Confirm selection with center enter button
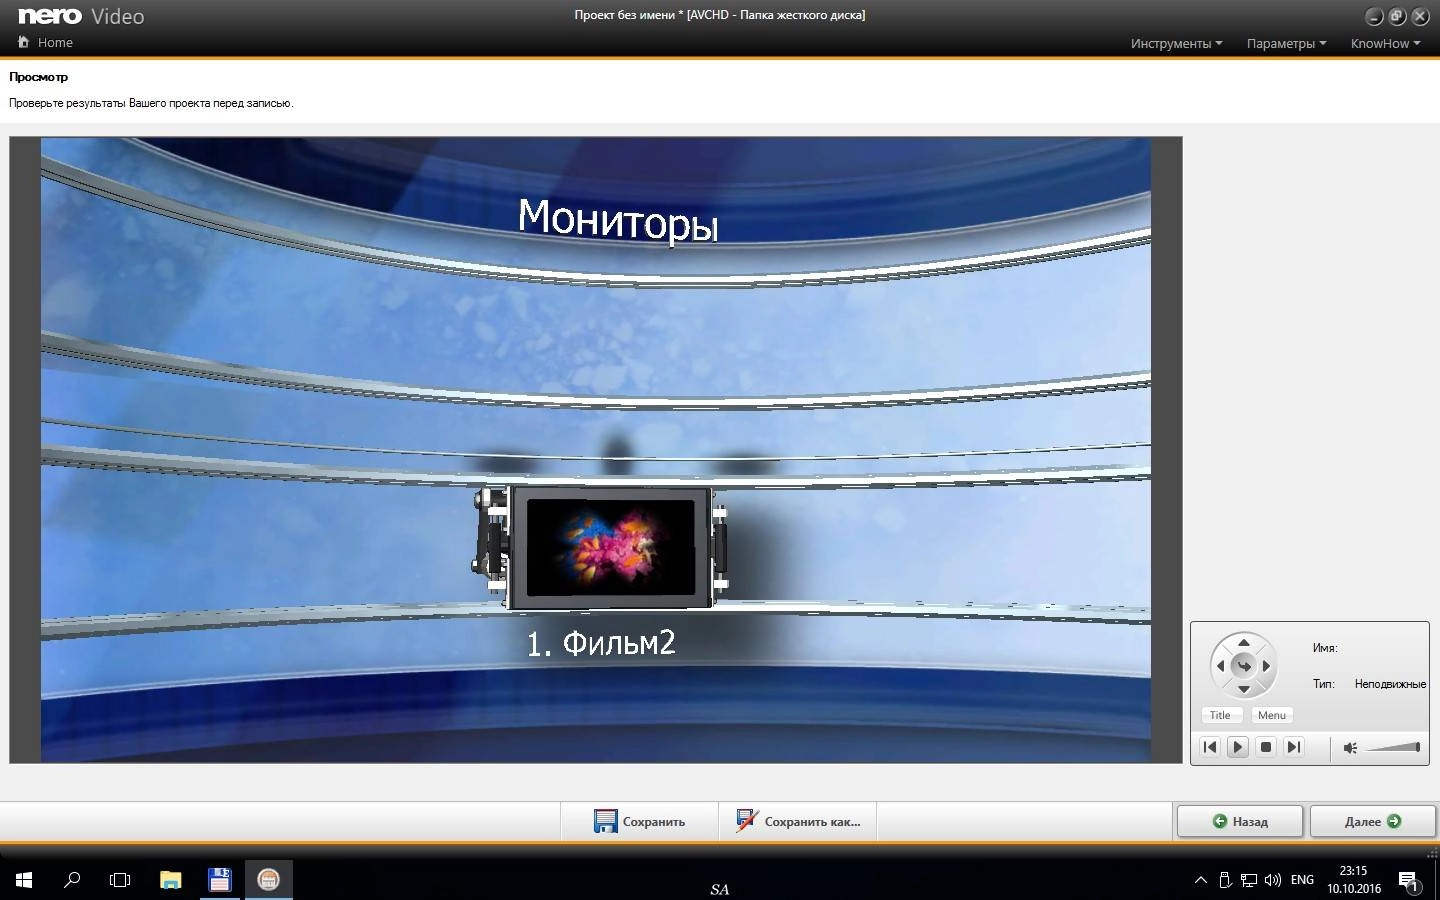 1244,666
